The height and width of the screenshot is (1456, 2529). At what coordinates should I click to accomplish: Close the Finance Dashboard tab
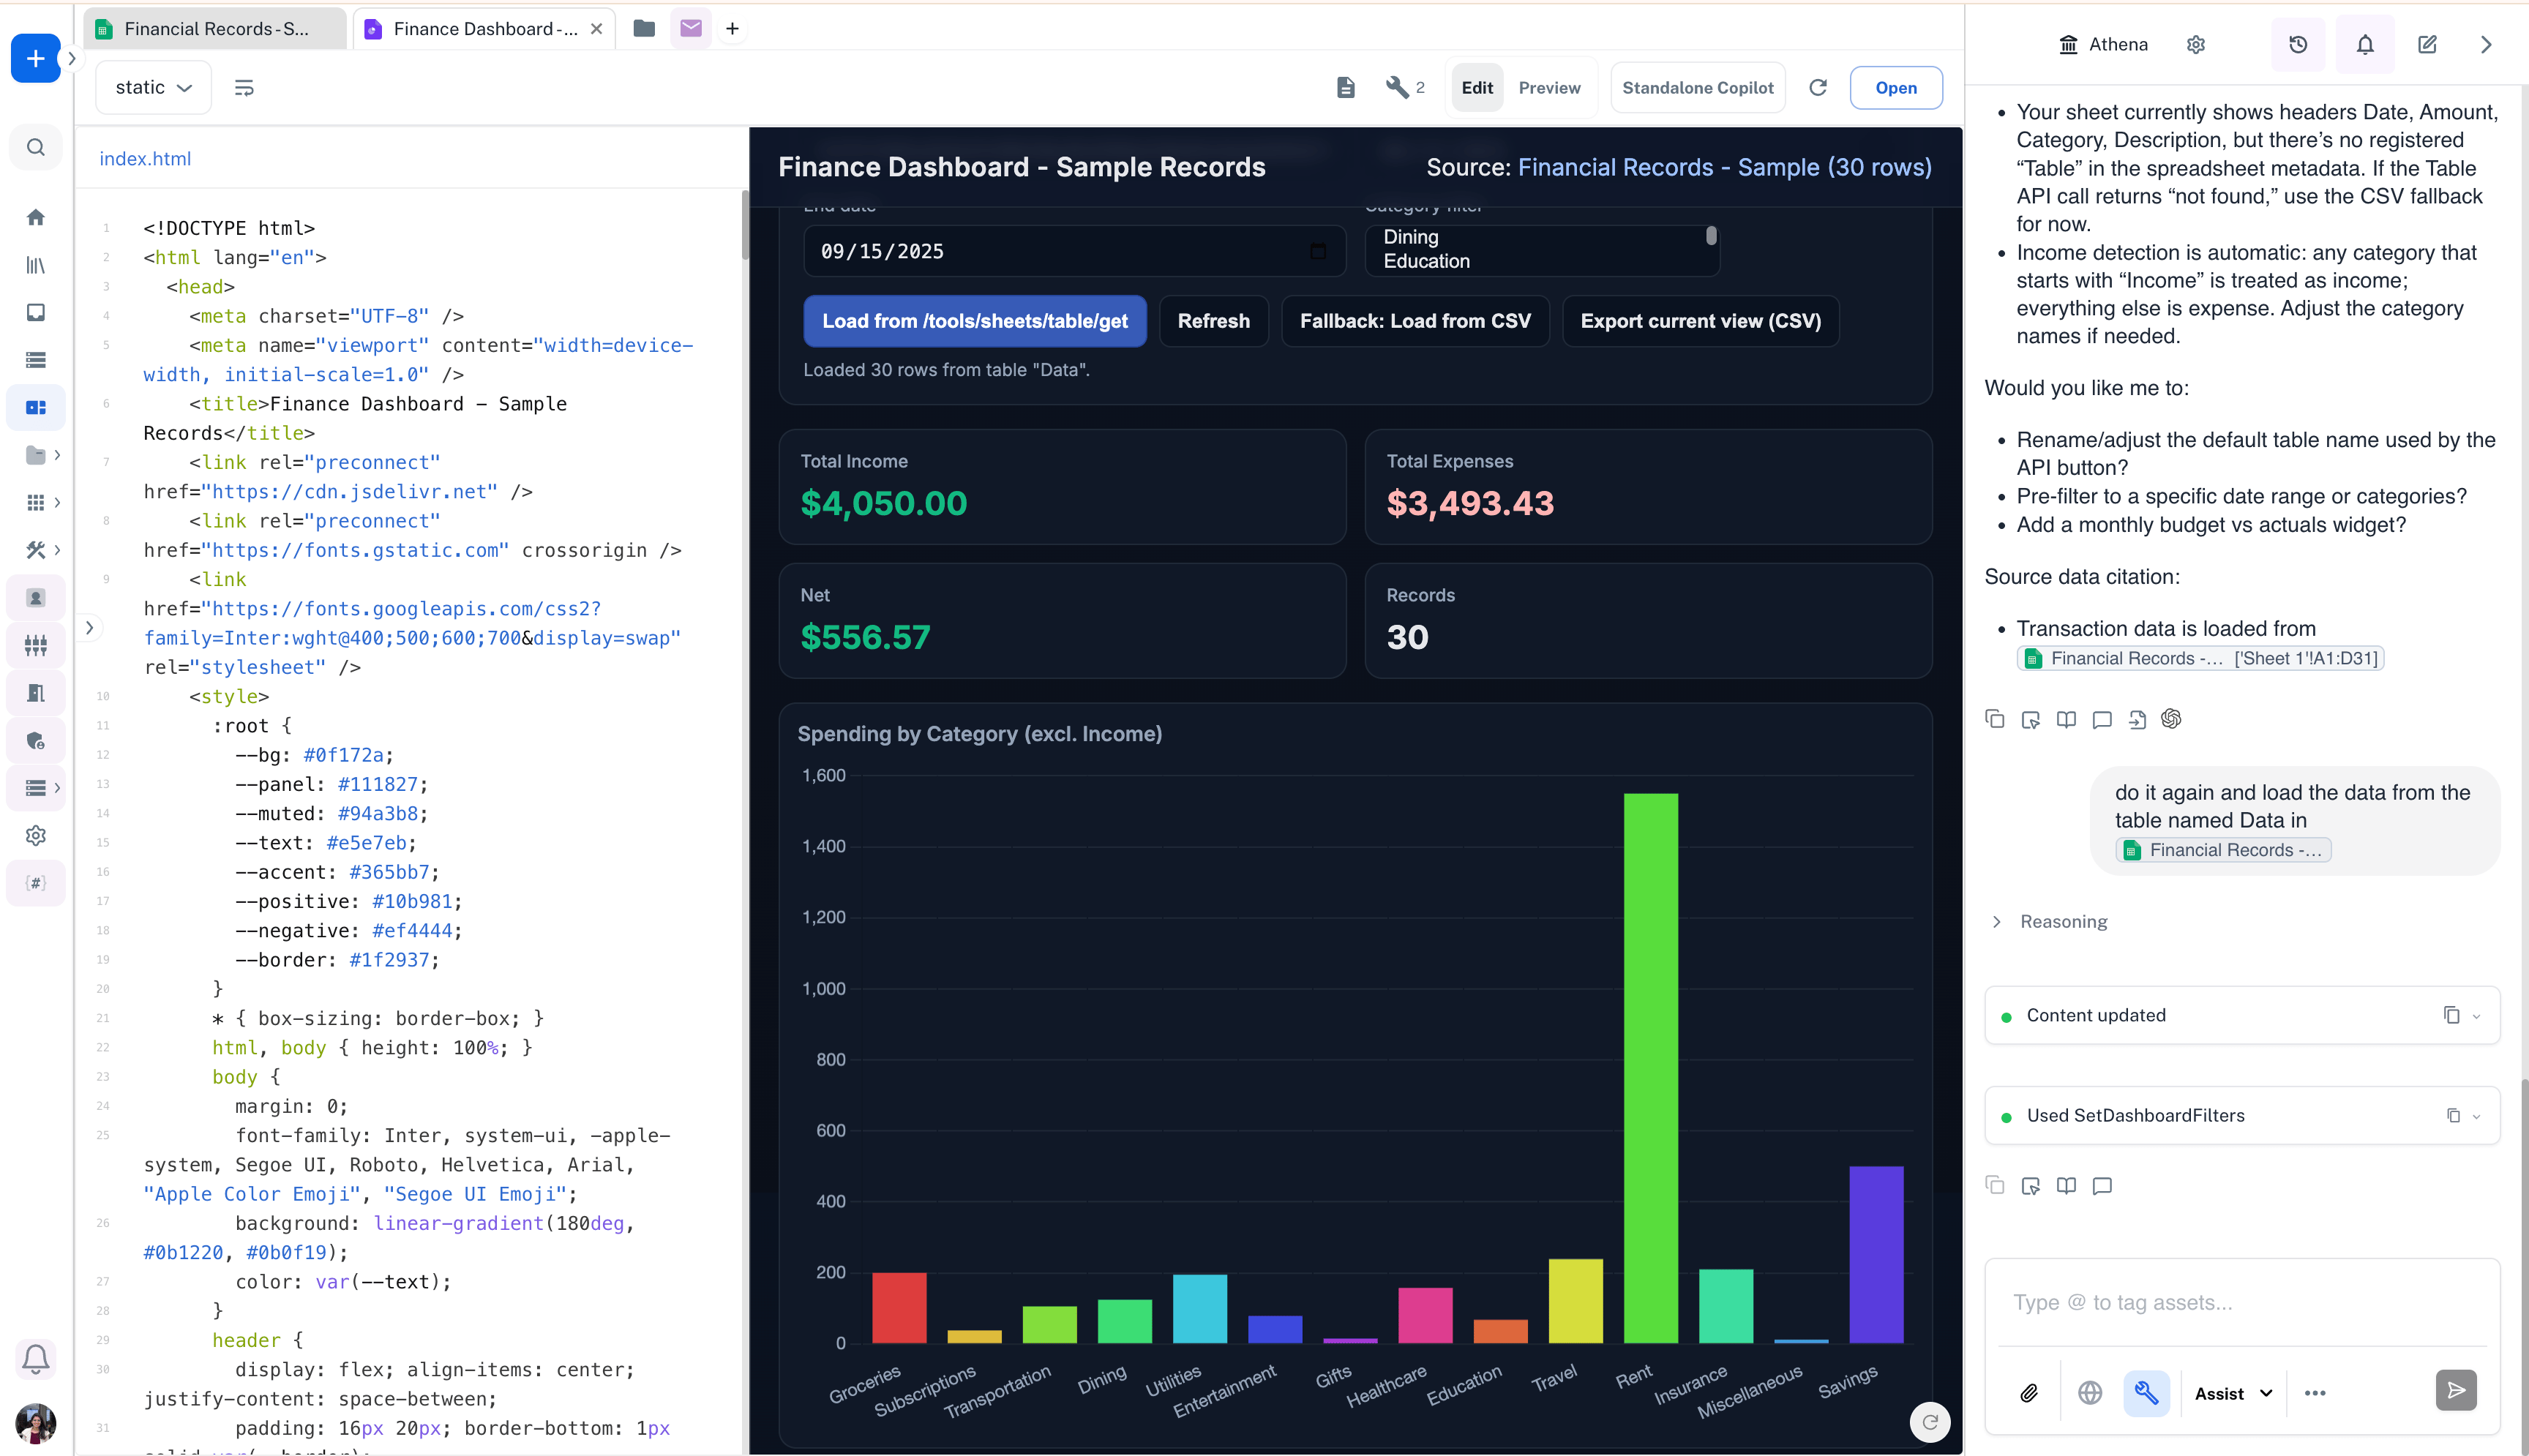[x=597, y=28]
